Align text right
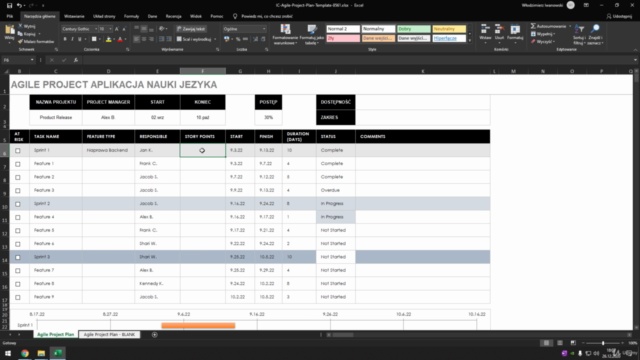The image size is (640, 360). (151, 39)
